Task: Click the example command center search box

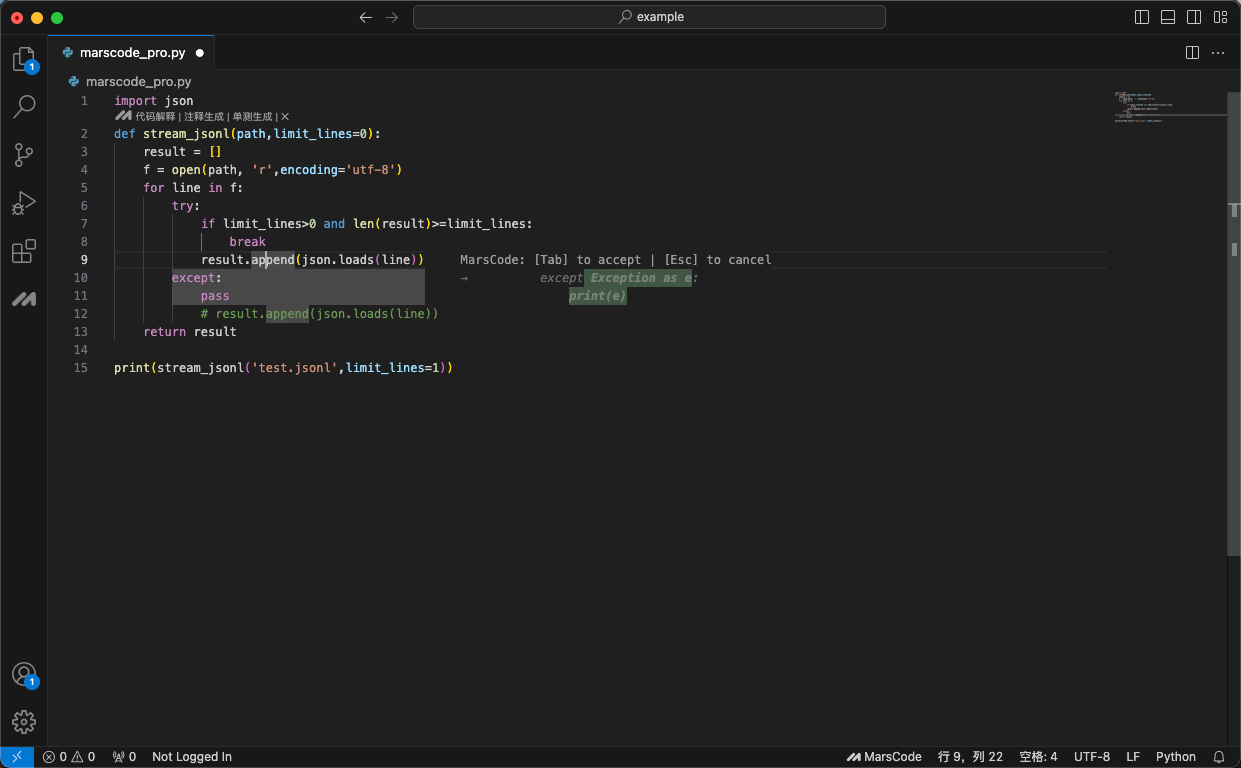Action: 649,17
